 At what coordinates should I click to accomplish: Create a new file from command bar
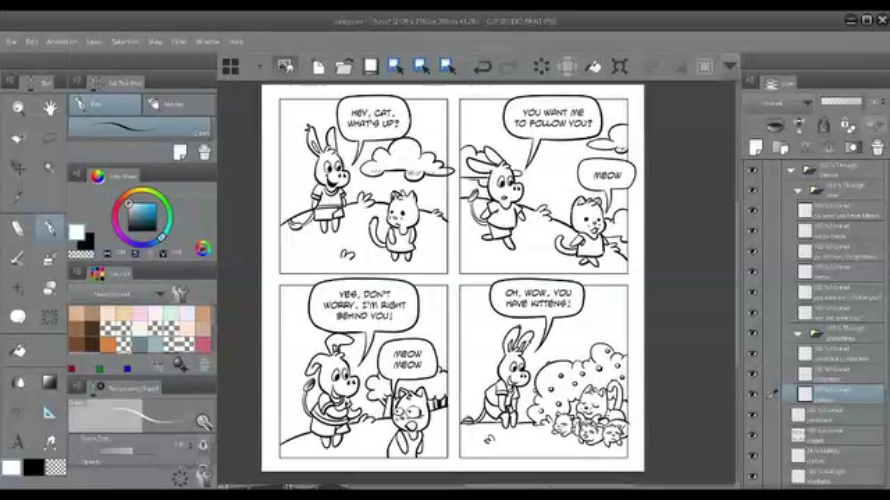click(318, 66)
